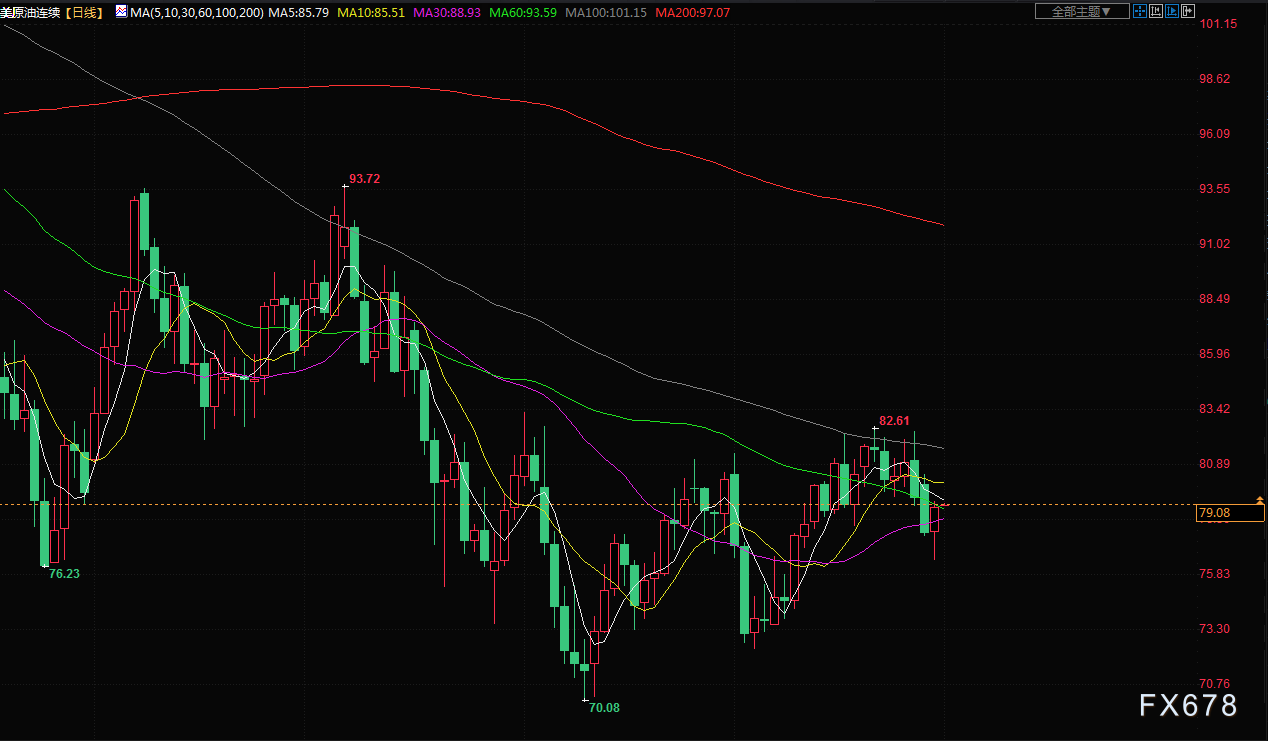1268x741 pixels.
Task: Click the 93.72 high price label
Action: [x=364, y=179]
